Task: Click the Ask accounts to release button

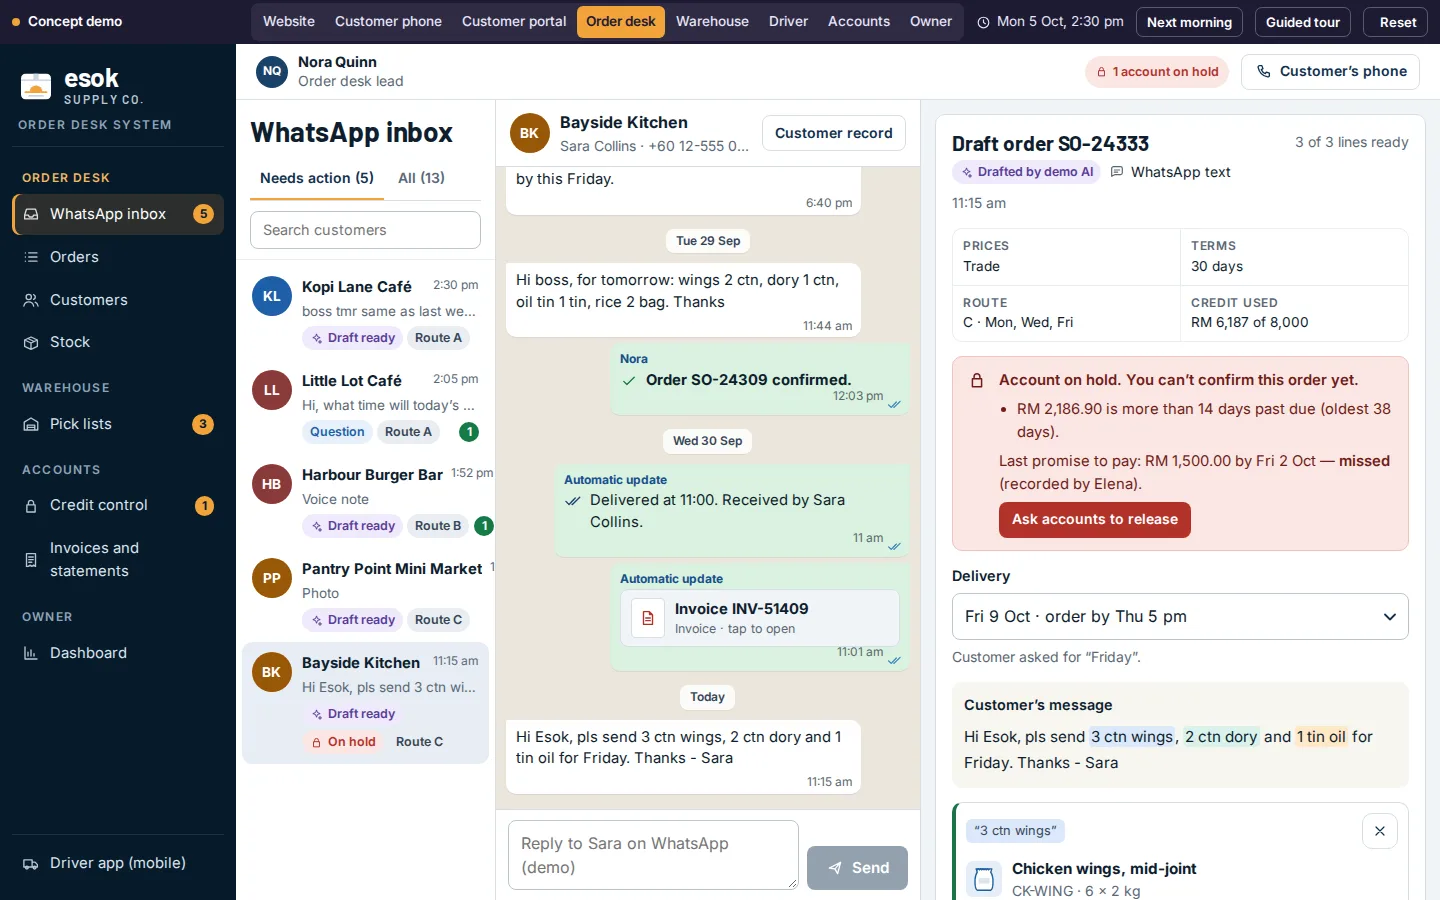Action: click(1095, 520)
